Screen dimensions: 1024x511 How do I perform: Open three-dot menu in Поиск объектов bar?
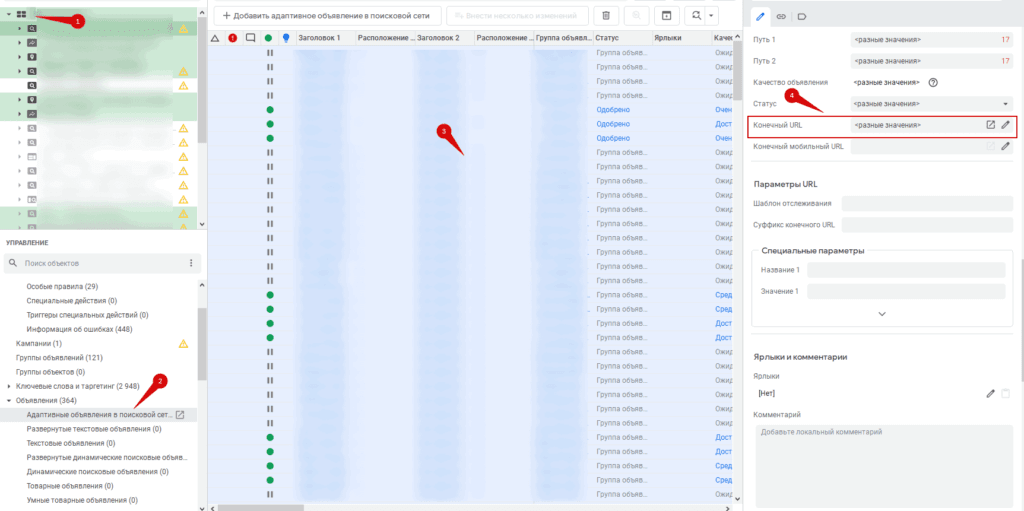point(191,263)
